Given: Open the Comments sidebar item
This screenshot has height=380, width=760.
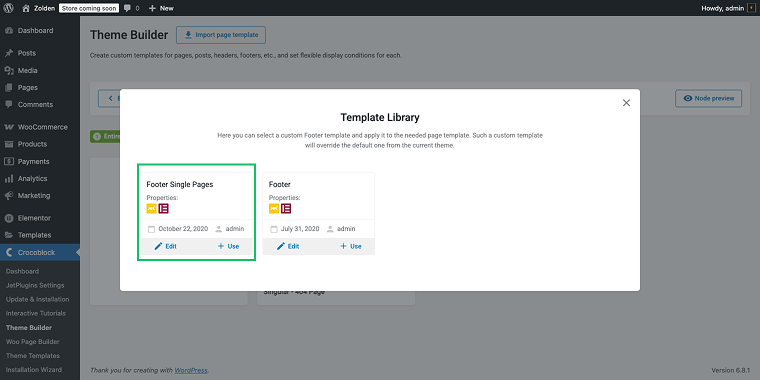Looking at the screenshot, I should 35,105.
